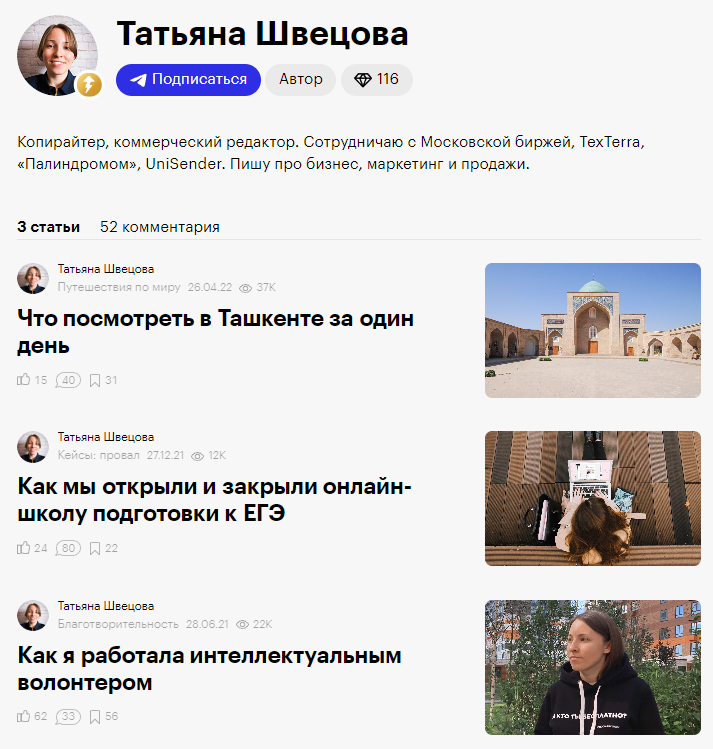
Task: Click the Автор badge
Action: coord(301,80)
